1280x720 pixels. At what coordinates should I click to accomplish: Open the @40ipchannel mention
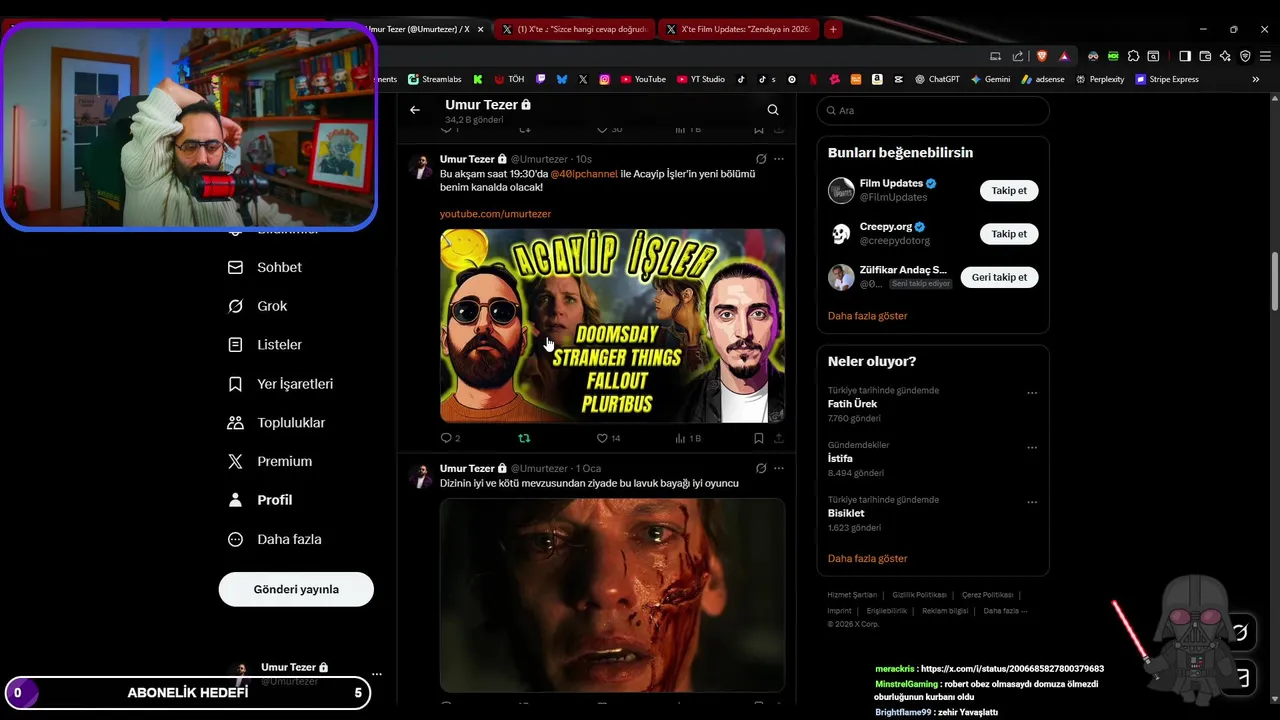584,174
